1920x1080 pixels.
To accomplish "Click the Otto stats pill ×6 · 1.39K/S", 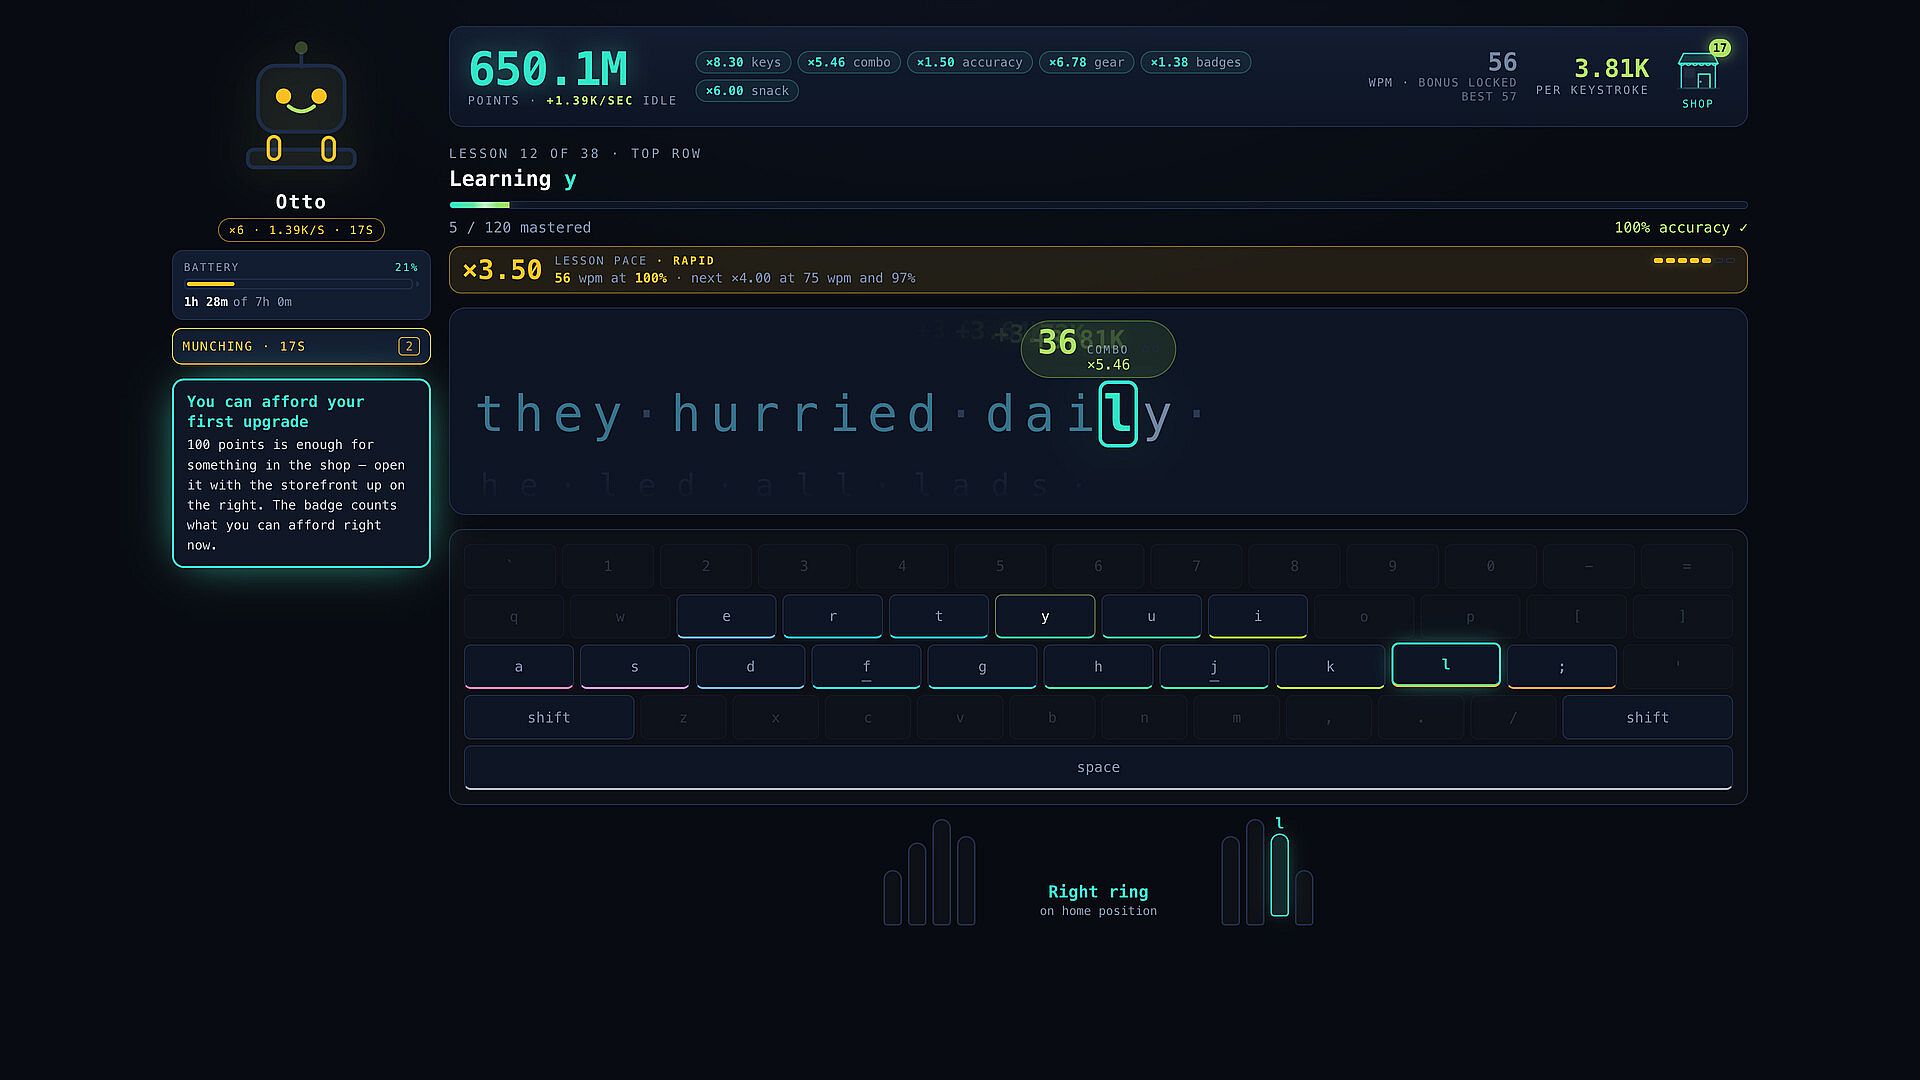I will (301, 230).
